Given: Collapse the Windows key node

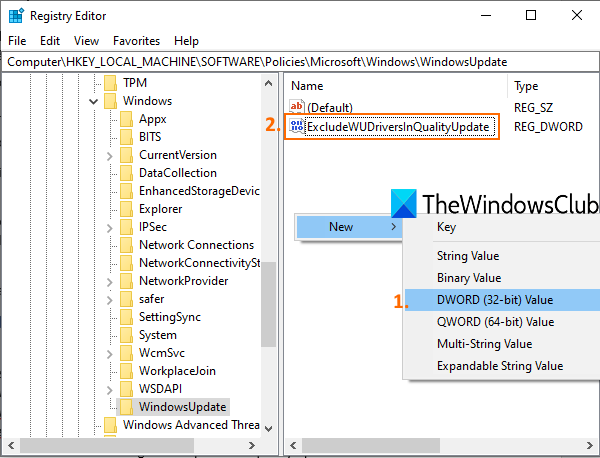Looking at the screenshot, I should pos(93,101).
